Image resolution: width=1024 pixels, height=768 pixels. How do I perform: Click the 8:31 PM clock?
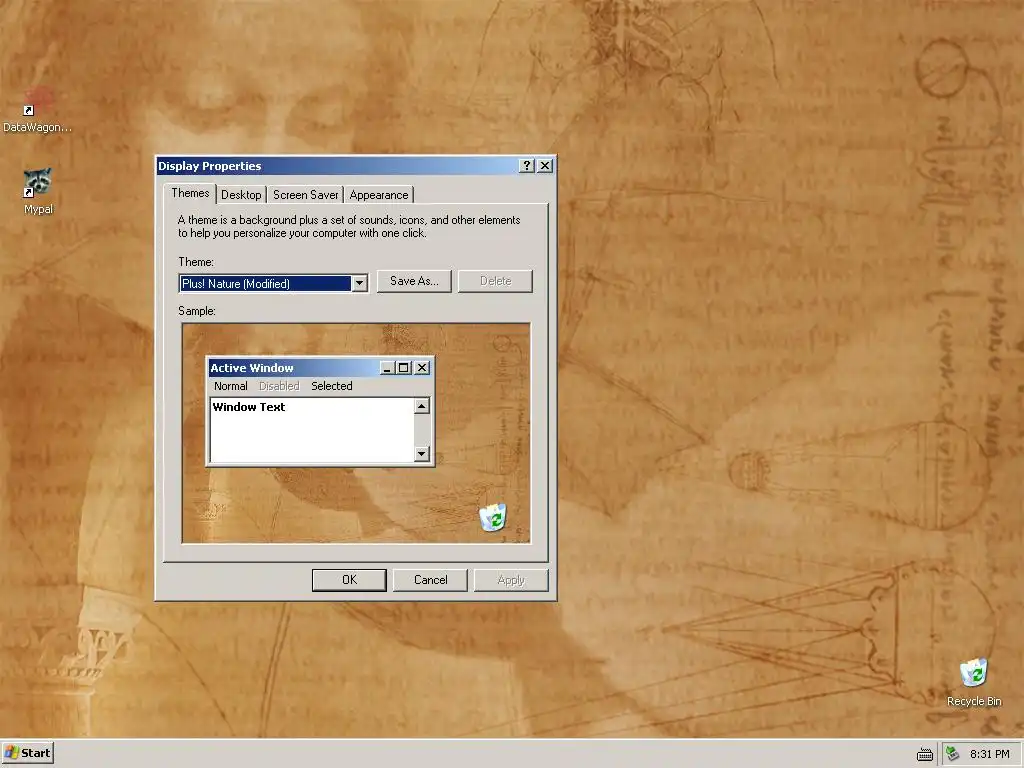[989, 754]
